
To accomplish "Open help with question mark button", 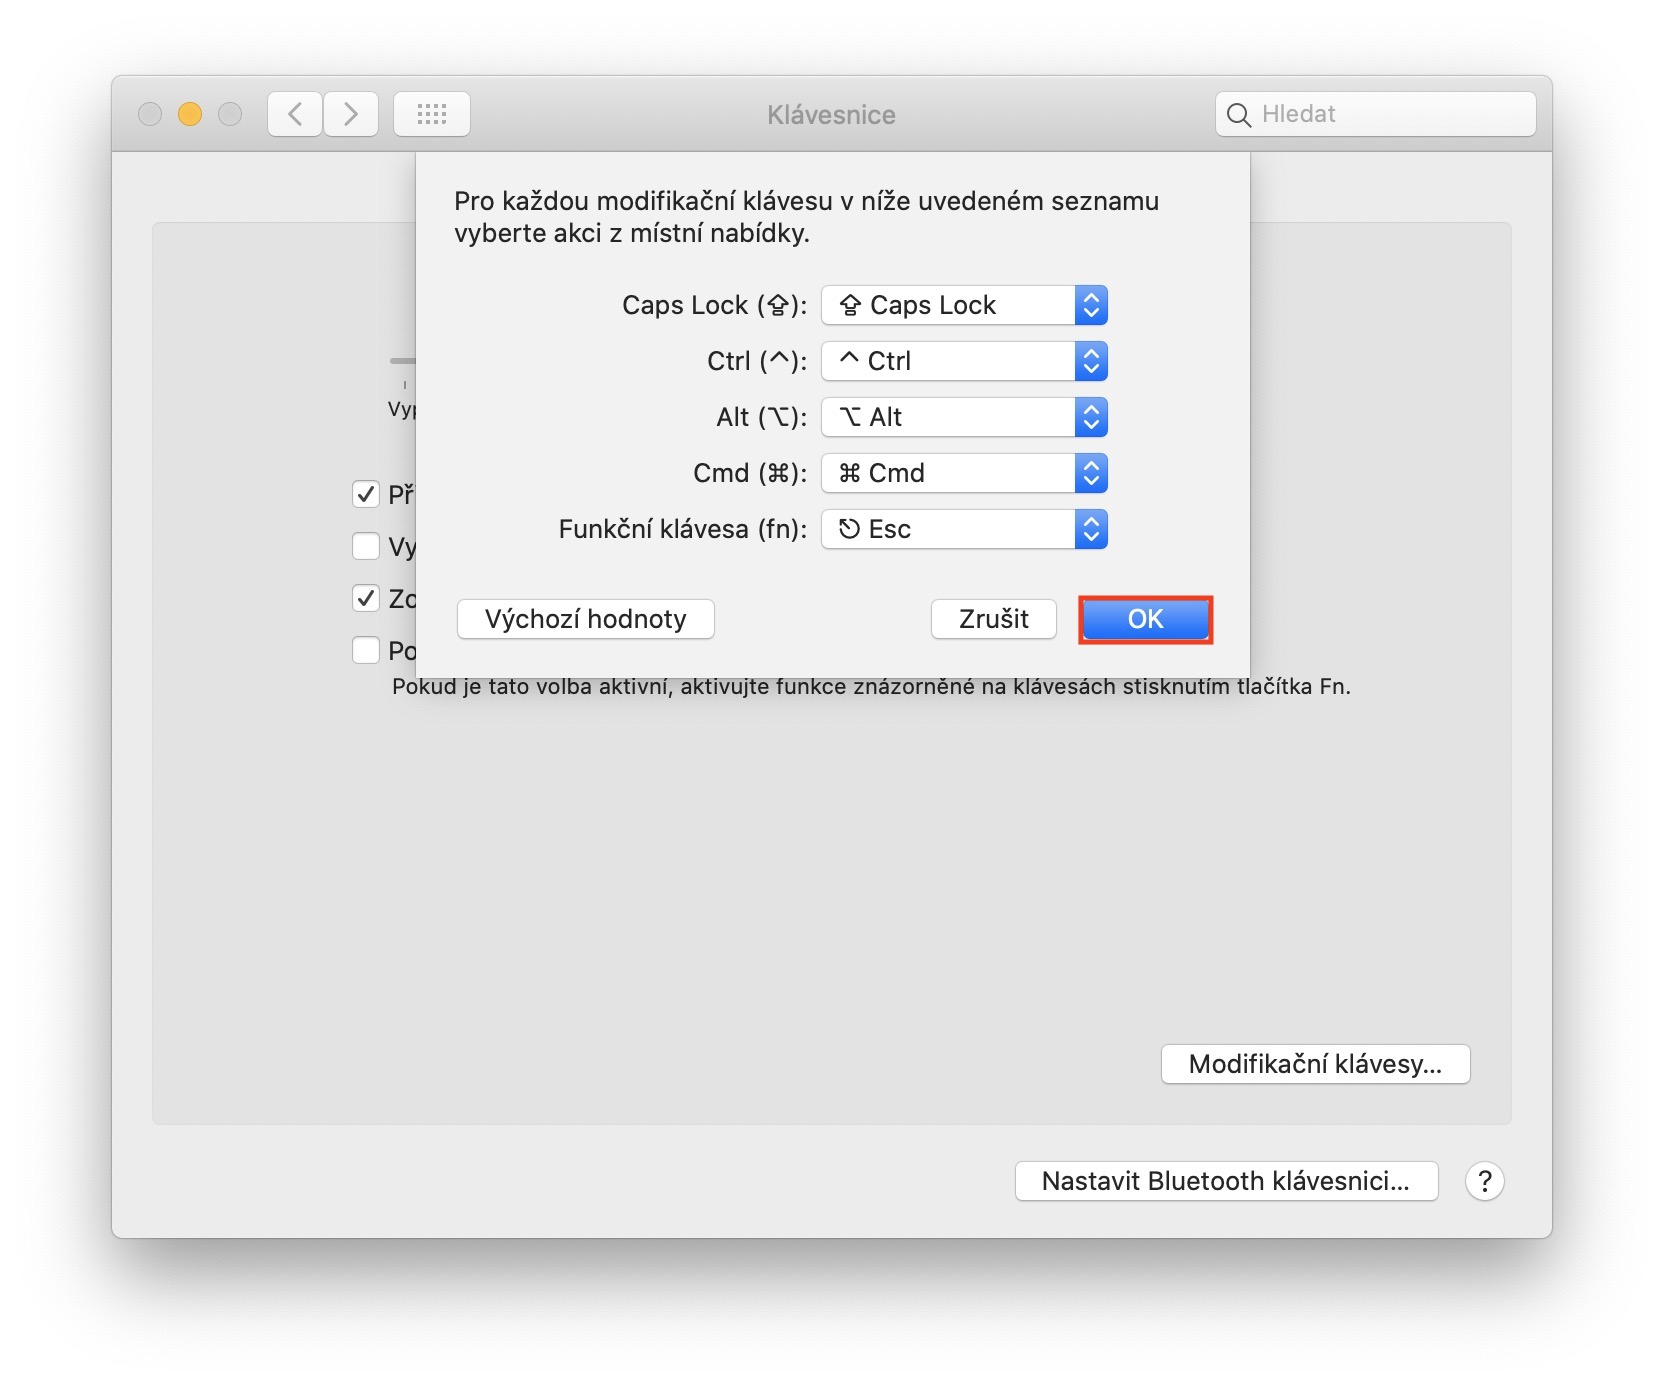I will [1484, 1181].
